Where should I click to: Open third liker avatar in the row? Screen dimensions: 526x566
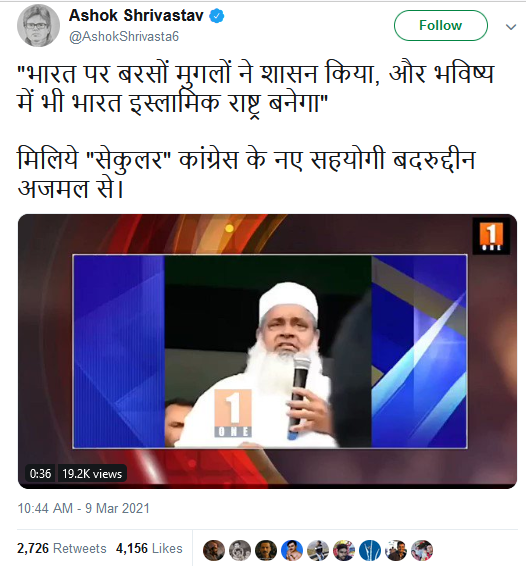point(266,550)
